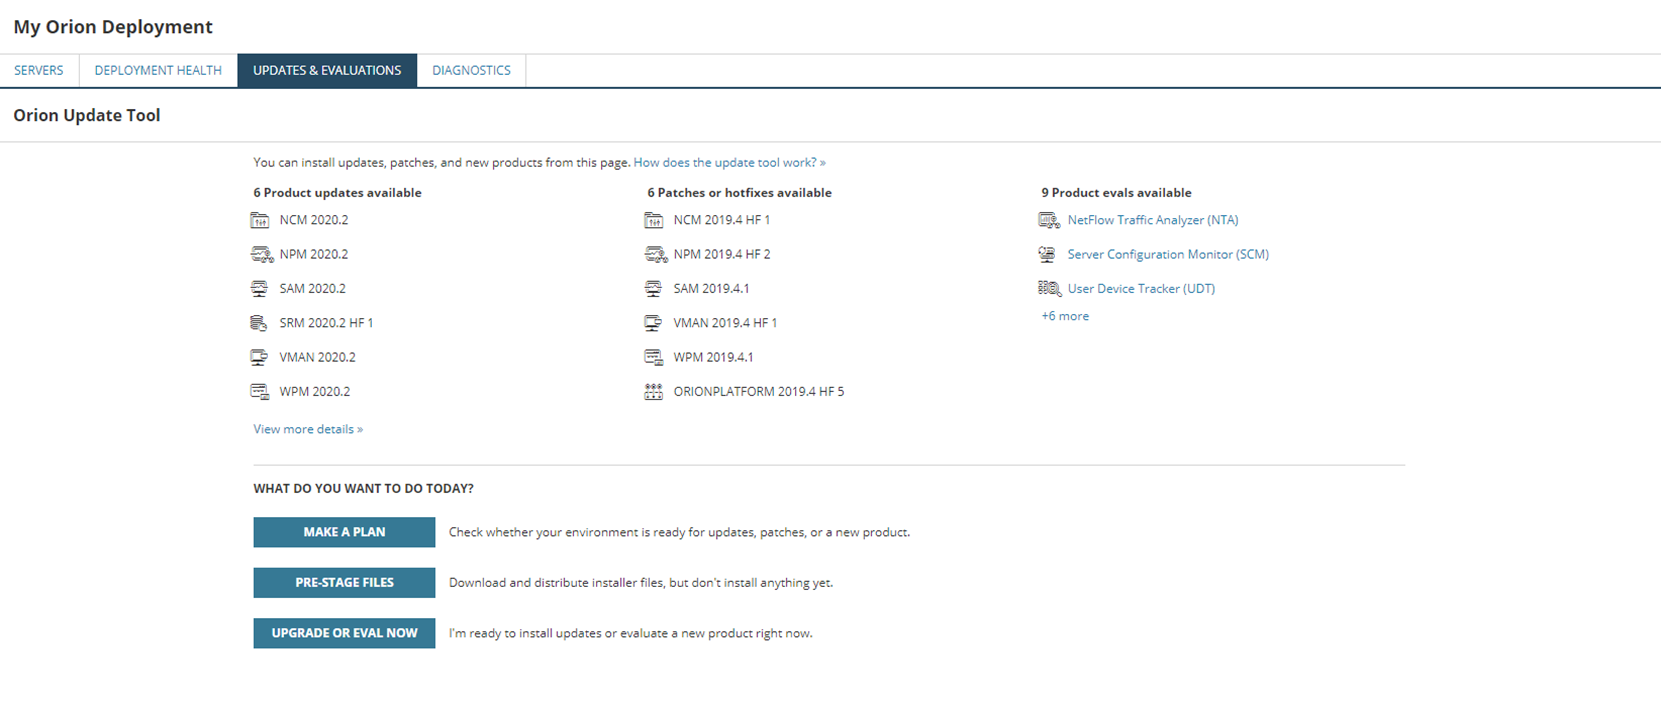The width and height of the screenshot is (1661, 702).
Task: Click the VMAN 2020.2 text
Action: (x=318, y=357)
